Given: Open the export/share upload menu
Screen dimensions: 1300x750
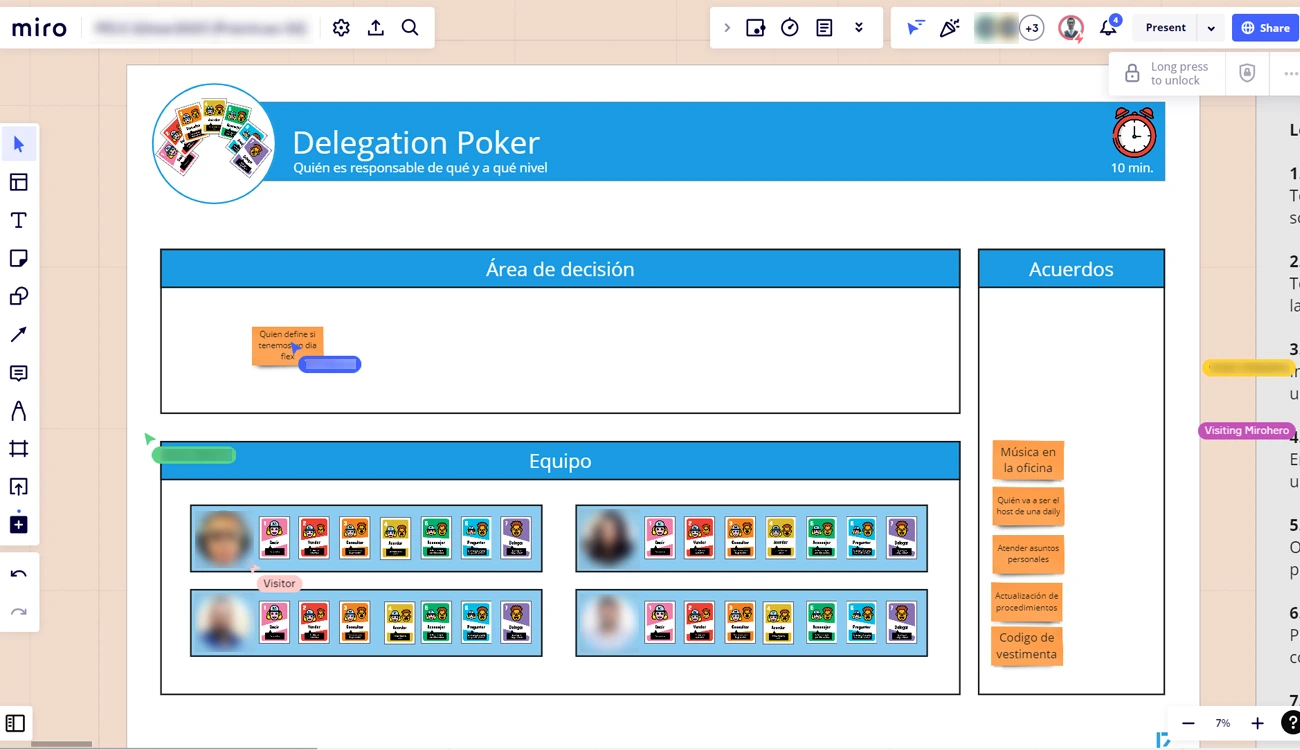Looking at the screenshot, I should 375,27.
